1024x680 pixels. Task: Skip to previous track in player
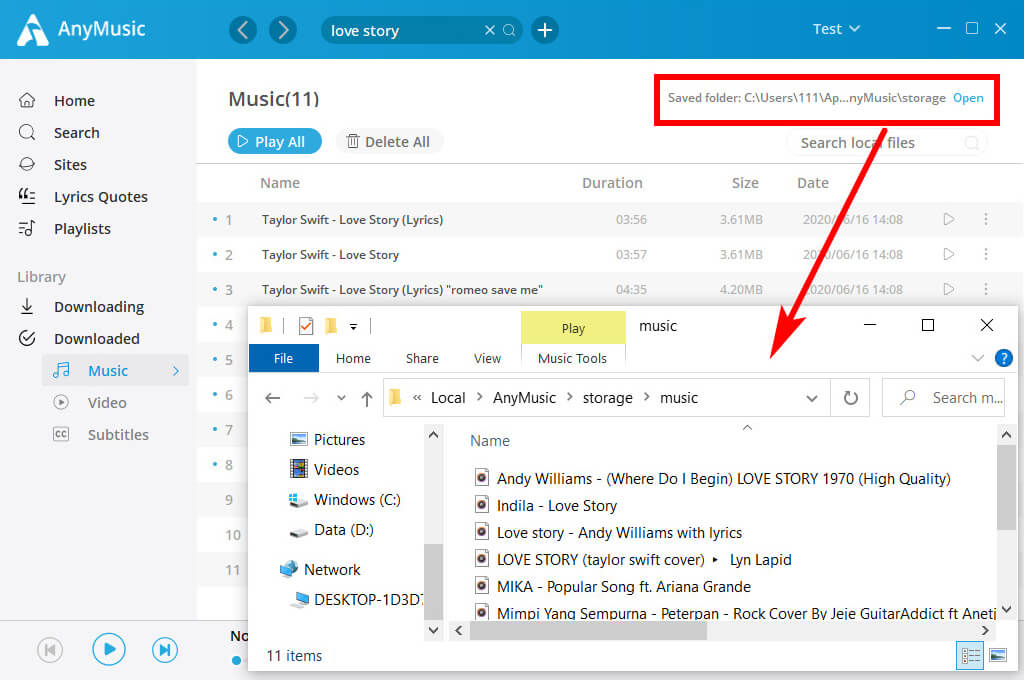coord(50,650)
